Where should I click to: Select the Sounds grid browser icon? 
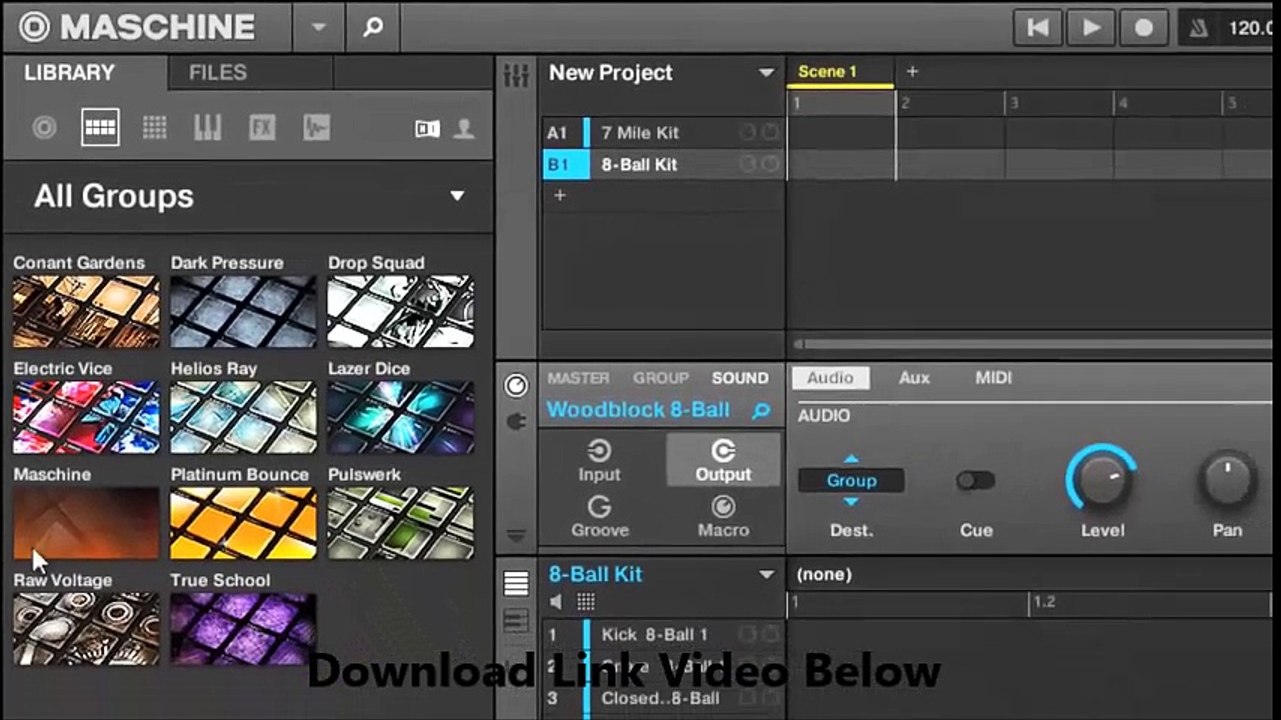154,128
